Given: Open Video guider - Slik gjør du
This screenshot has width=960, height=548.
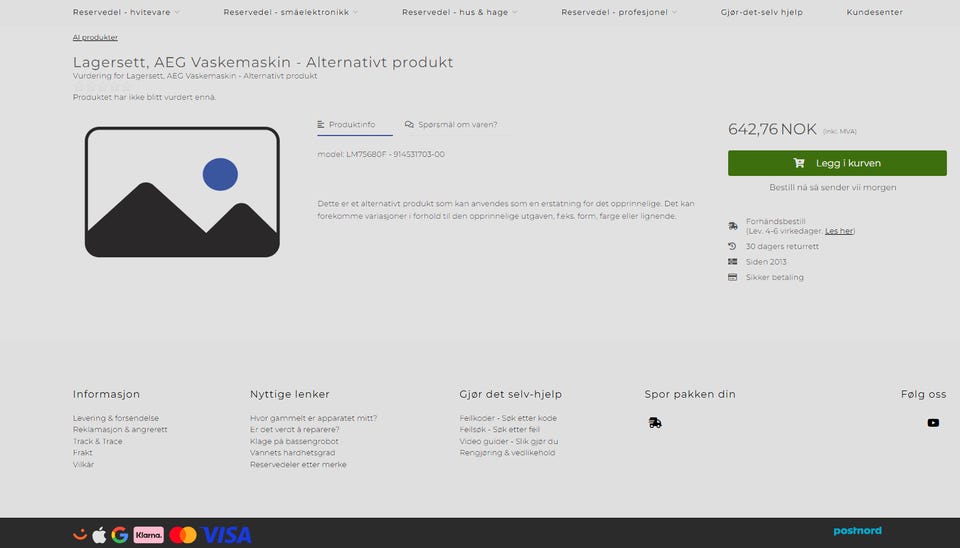Looking at the screenshot, I should tap(509, 441).
